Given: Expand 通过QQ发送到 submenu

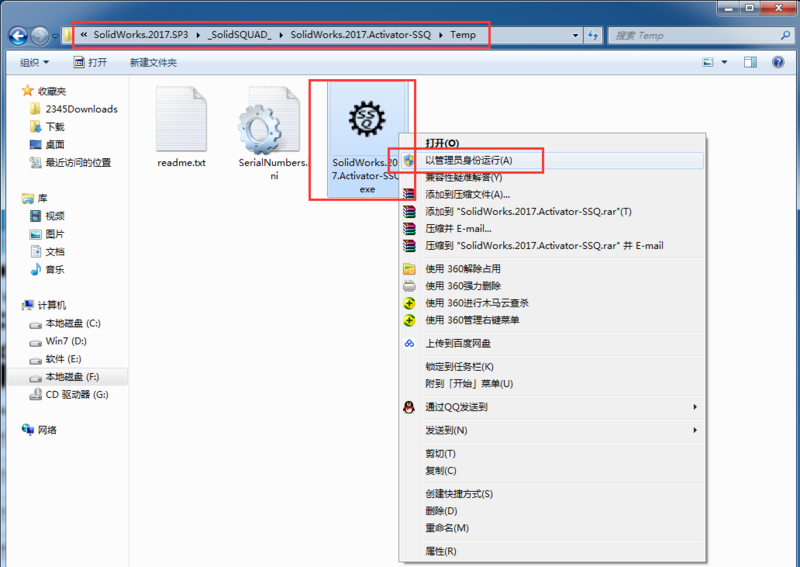Looking at the screenshot, I should pyautogui.click(x=552, y=407).
